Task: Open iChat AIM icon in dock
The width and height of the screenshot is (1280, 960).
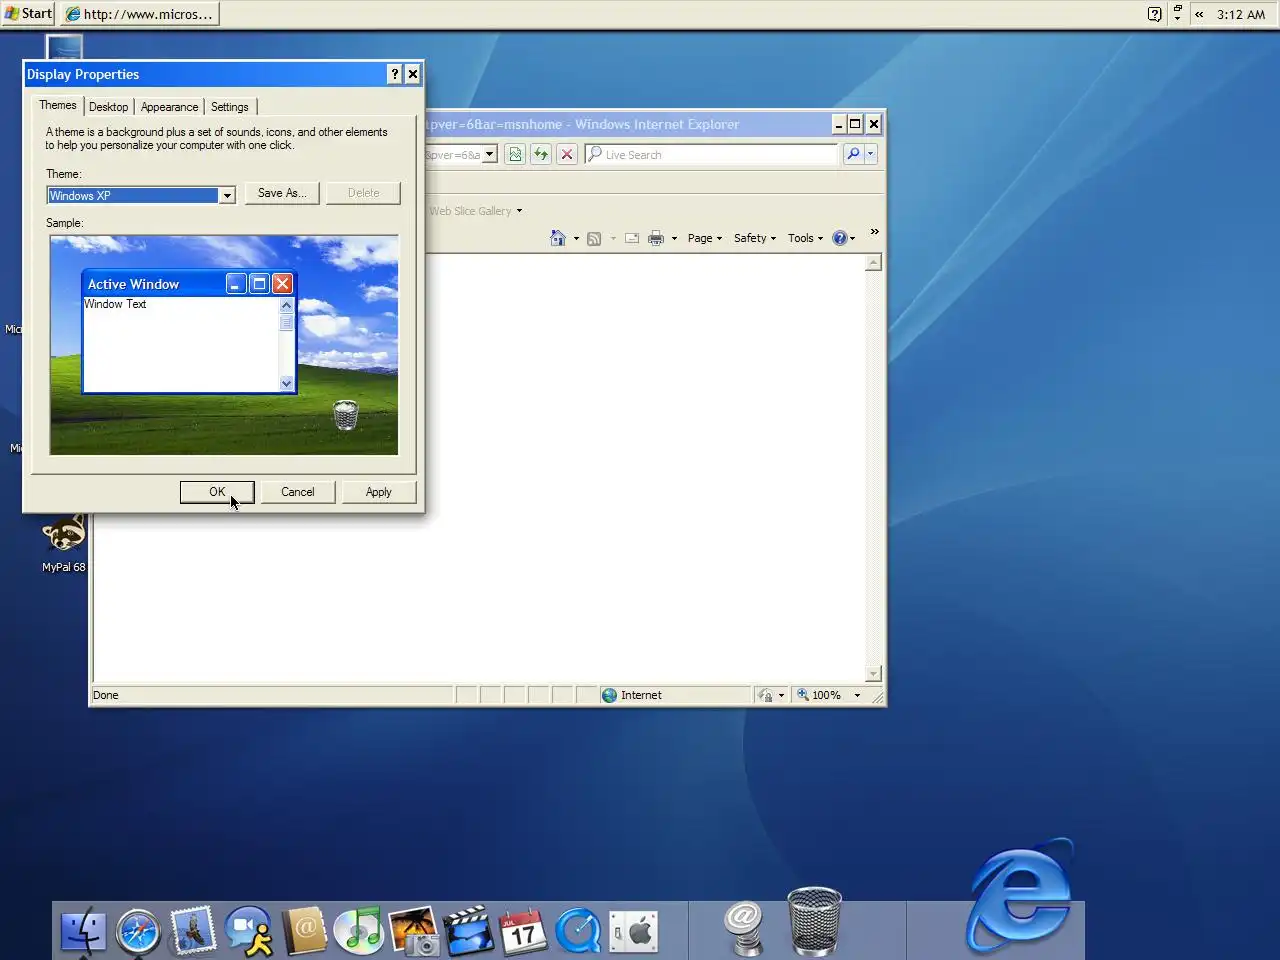Action: 249,931
